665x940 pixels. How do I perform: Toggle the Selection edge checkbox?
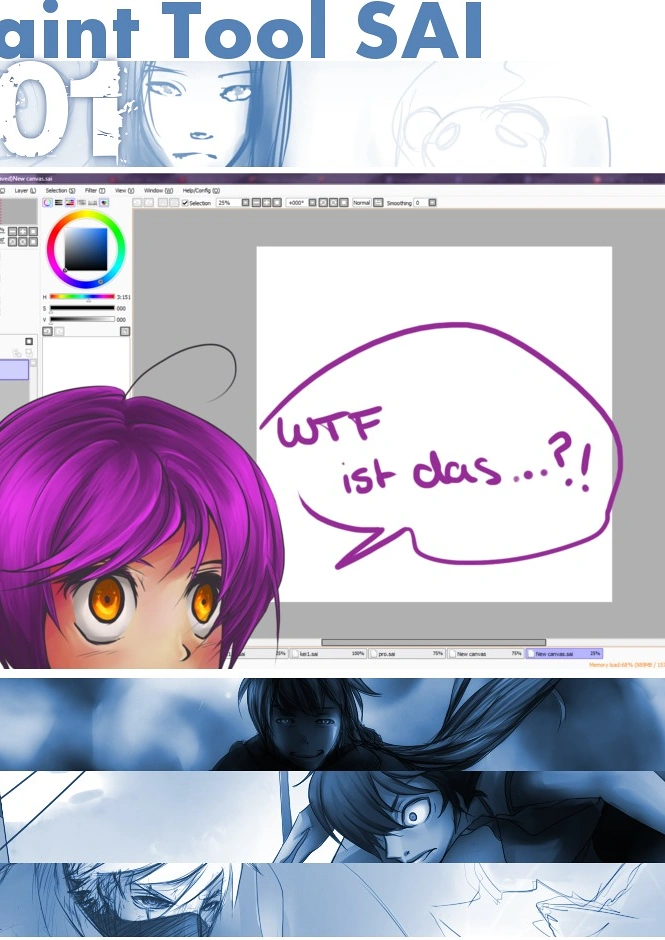(185, 203)
